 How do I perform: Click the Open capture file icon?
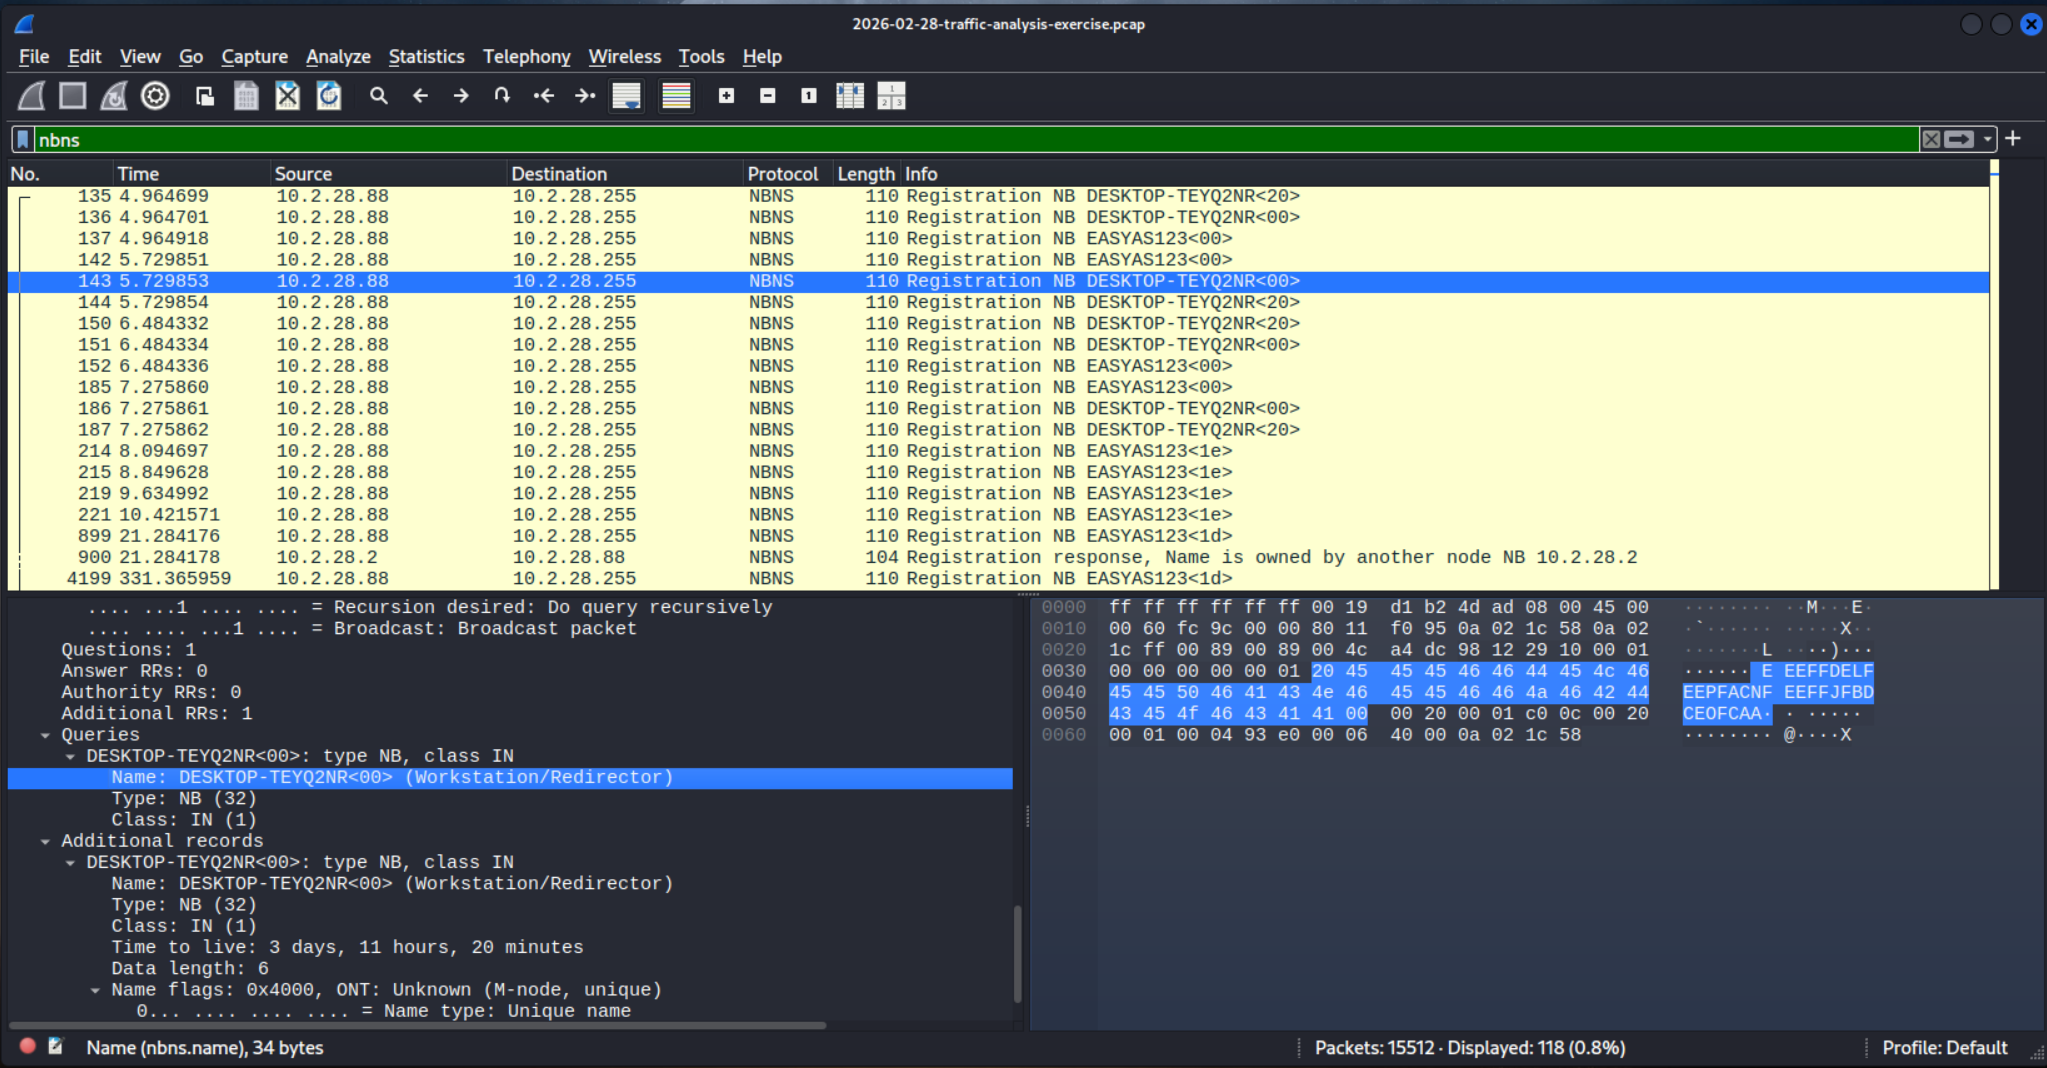205,96
